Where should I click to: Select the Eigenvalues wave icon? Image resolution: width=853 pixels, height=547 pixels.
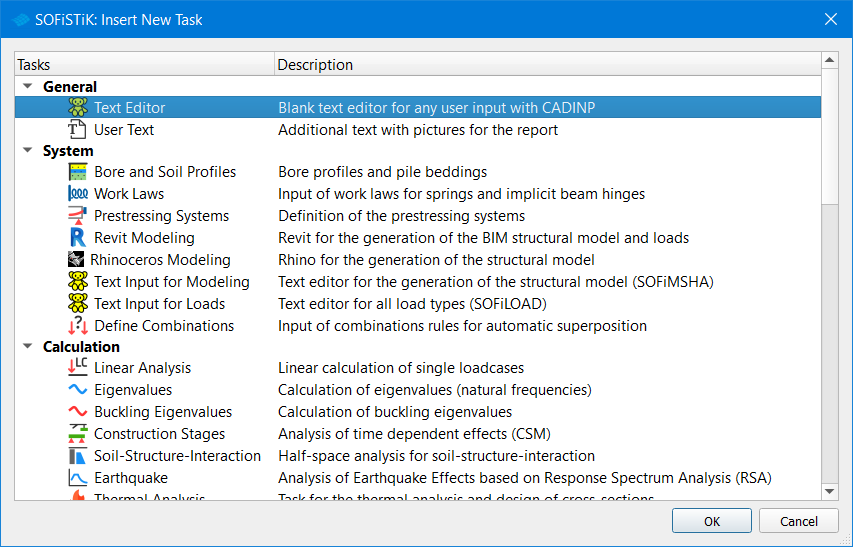(77, 390)
